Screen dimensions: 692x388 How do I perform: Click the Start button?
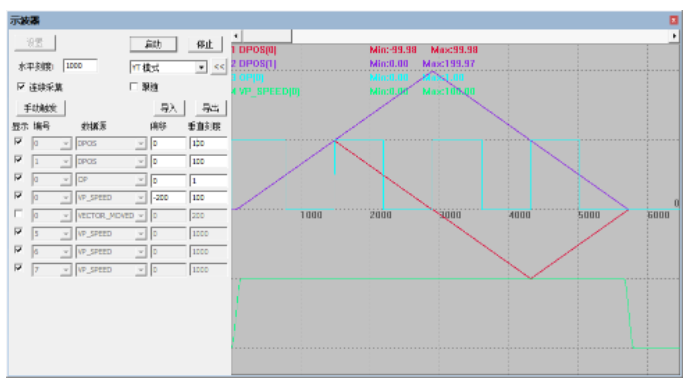click(x=154, y=44)
